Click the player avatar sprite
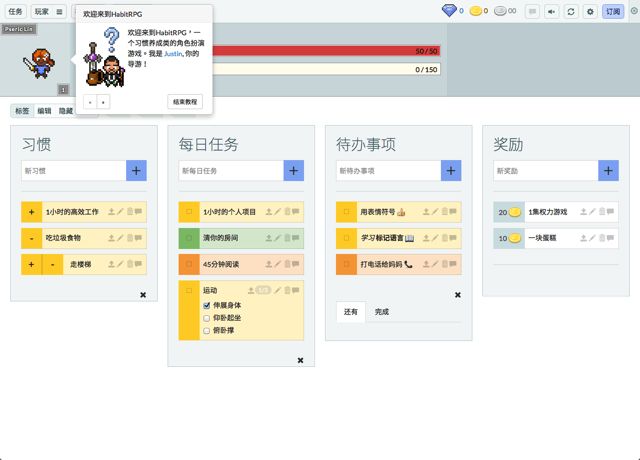This screenshot has width=640, height=460. (39, 63)
